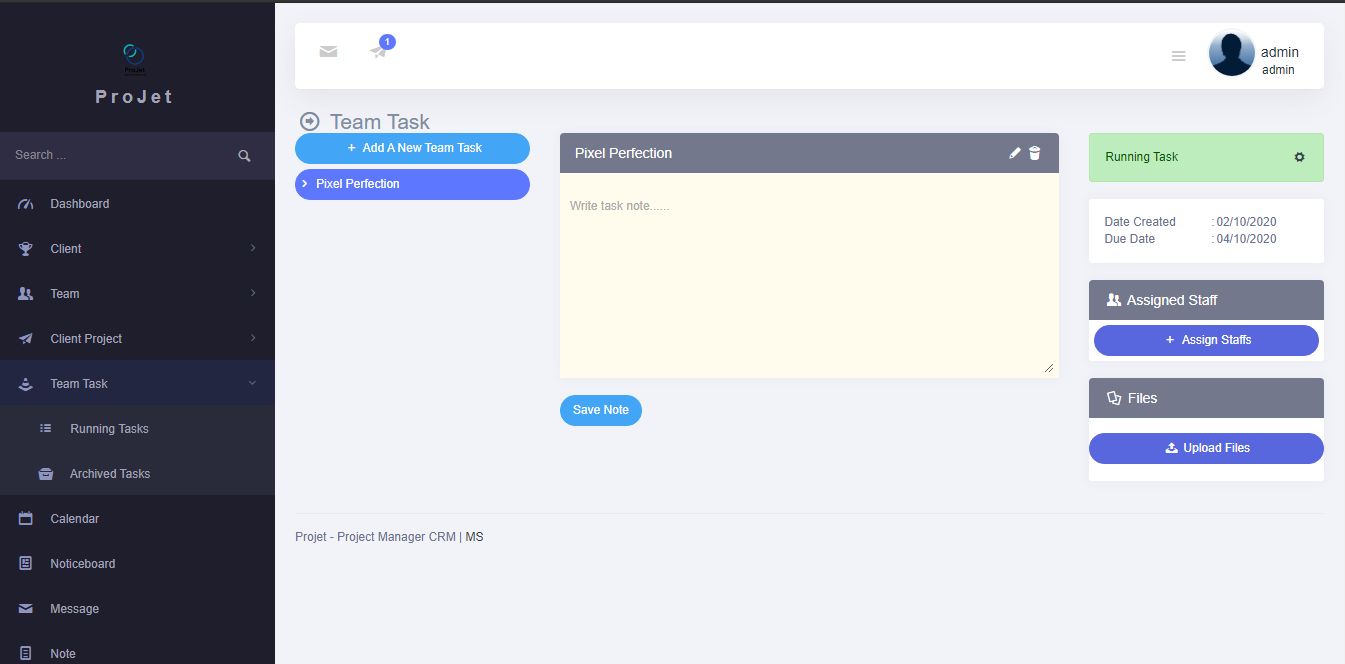1345x664 pixels.
Task: Click the Noticeboard icon in sidebar
Action: click(26, 564)
